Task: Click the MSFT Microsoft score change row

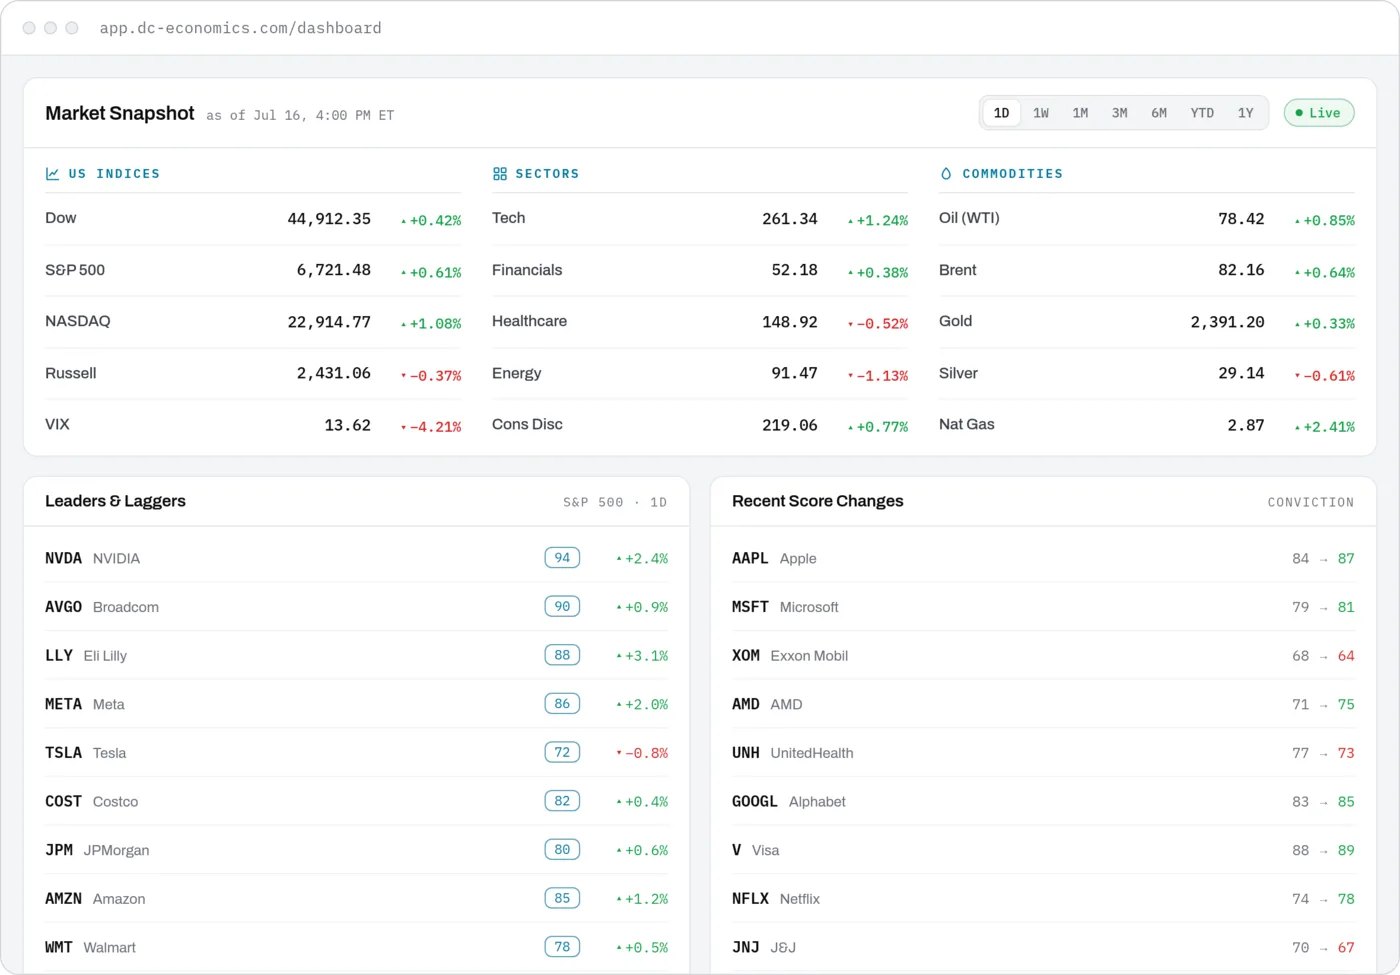Action: click(x=1043, y=607)
